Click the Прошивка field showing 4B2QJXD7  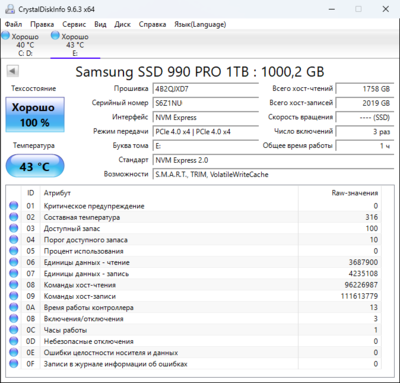(x=206, y=89)
